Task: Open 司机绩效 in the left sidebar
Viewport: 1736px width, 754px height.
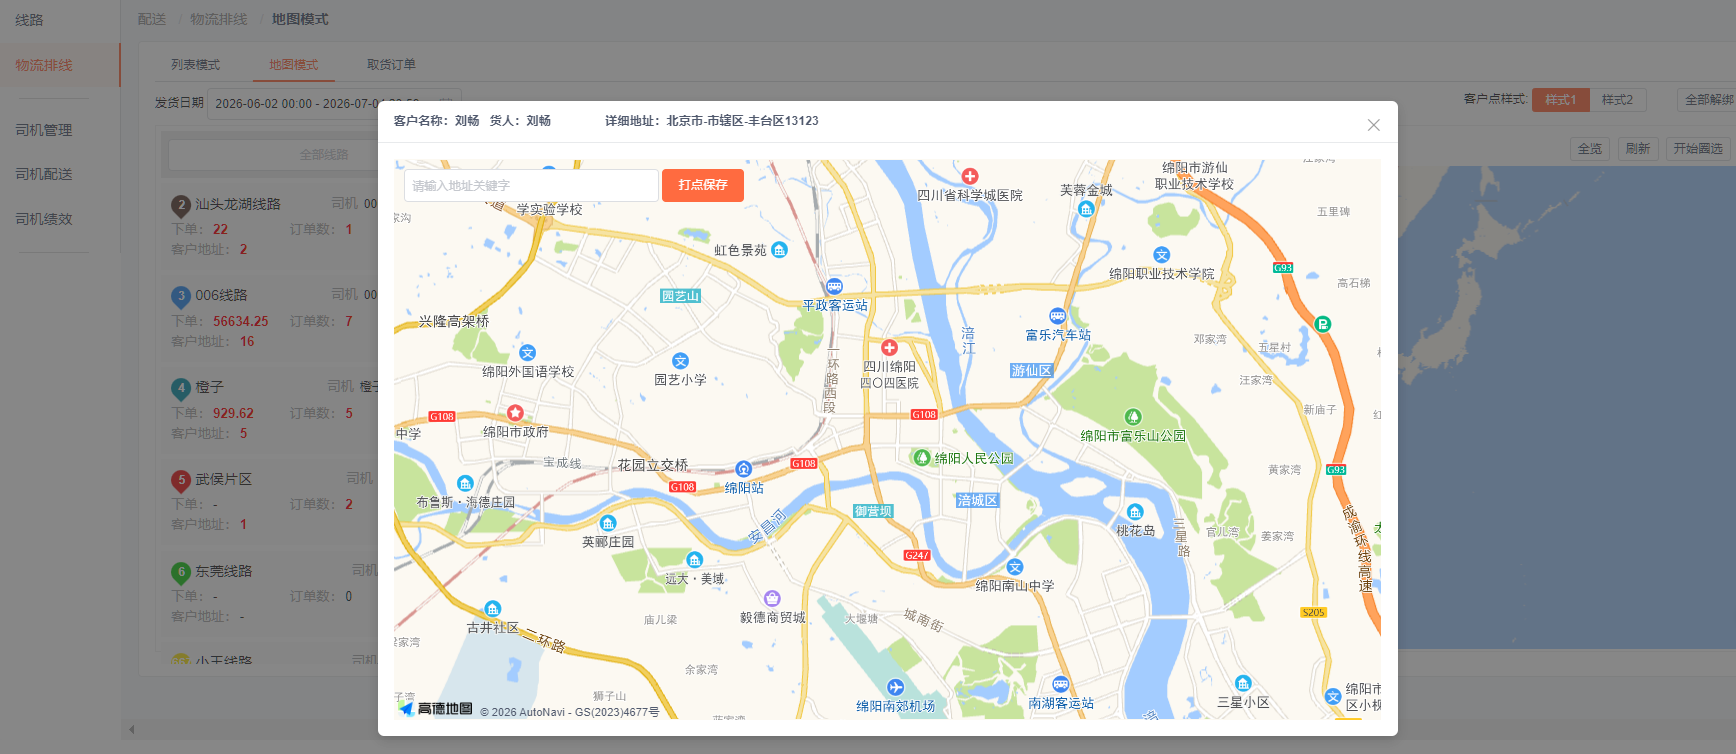Action: pyautogui.click(x=44, y=219)
